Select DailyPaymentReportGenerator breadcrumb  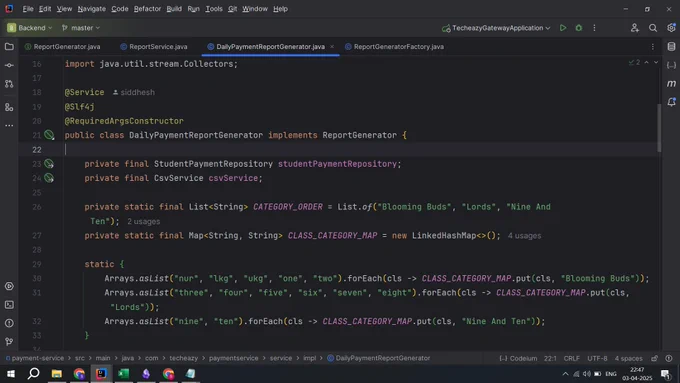379,358
